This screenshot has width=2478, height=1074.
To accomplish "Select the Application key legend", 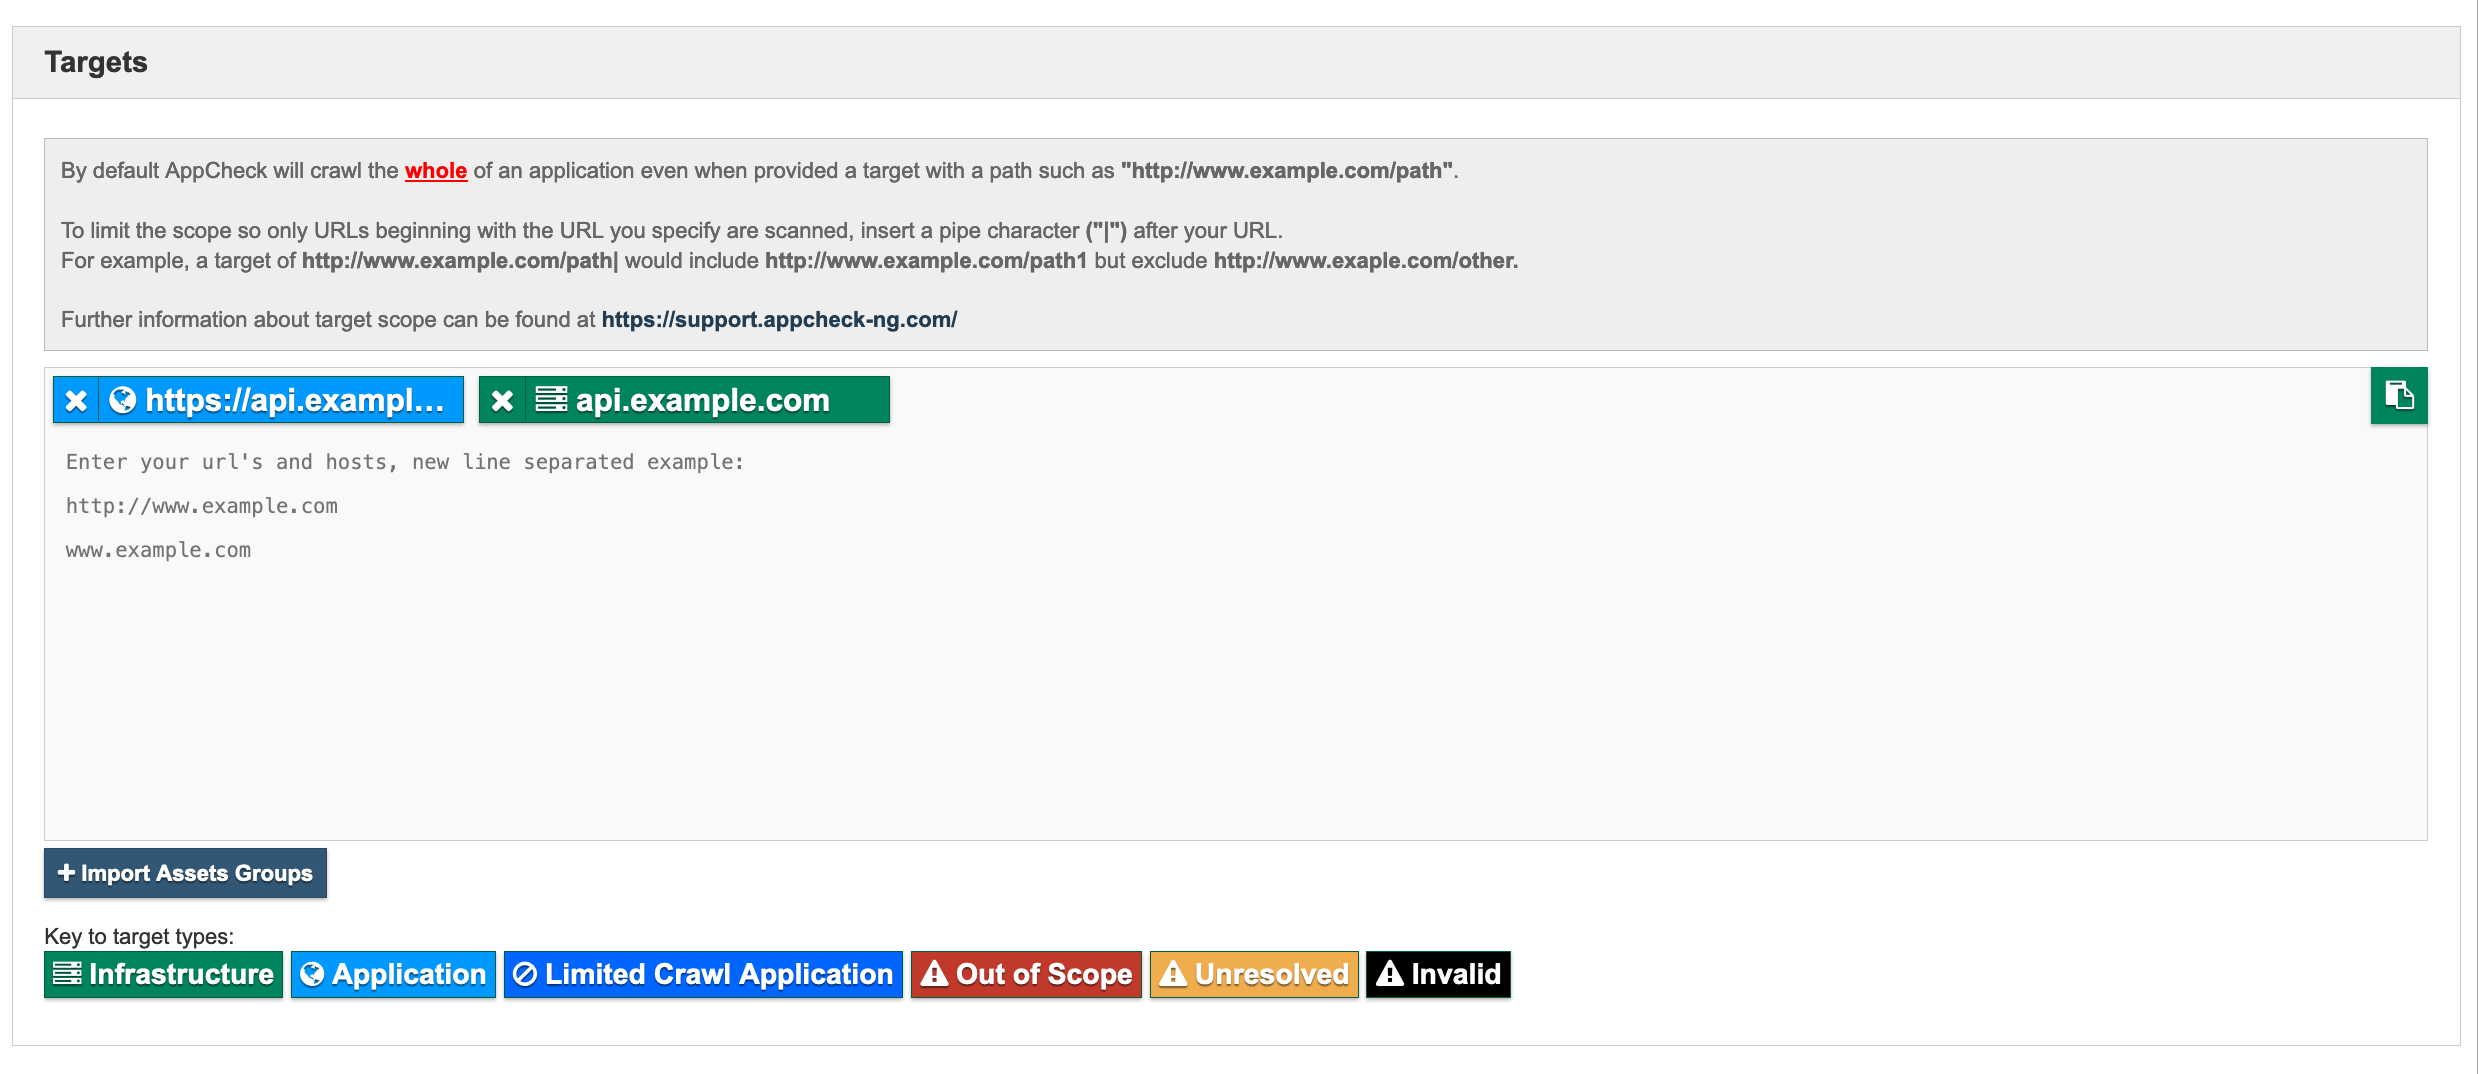I will (392, 974).
